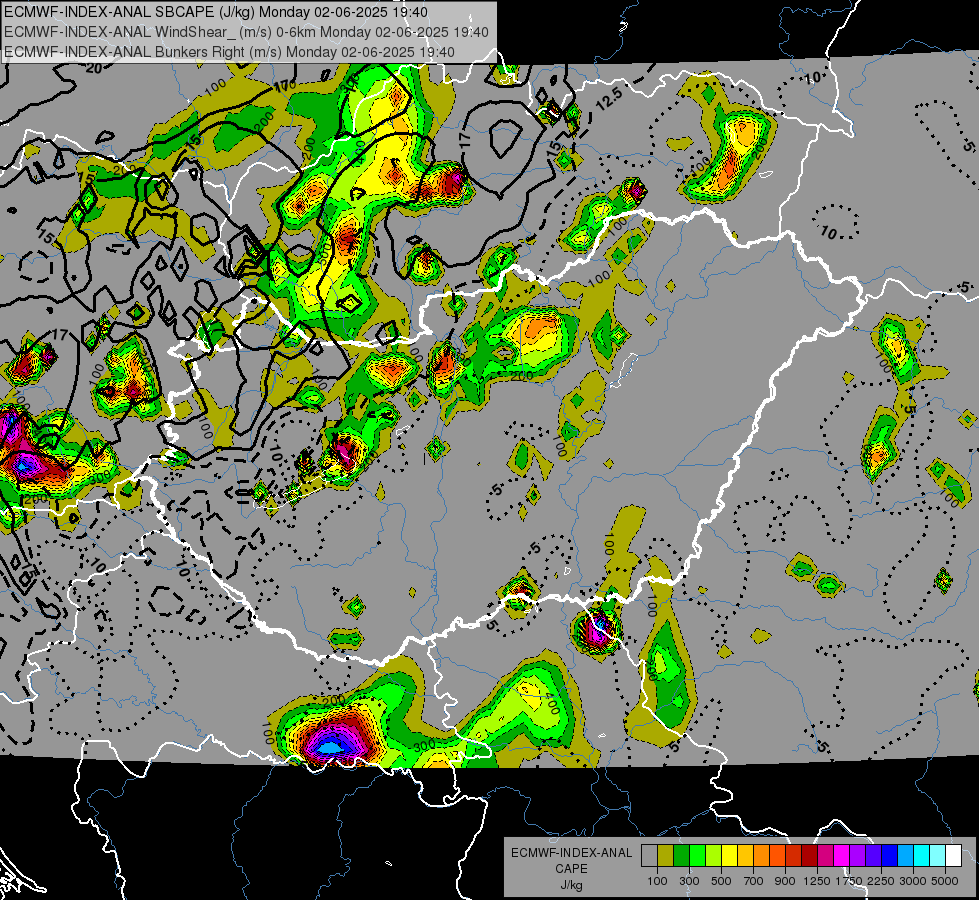979x900 pixels.
Task: Click the CAPE legend label
Action: point(571,869)
